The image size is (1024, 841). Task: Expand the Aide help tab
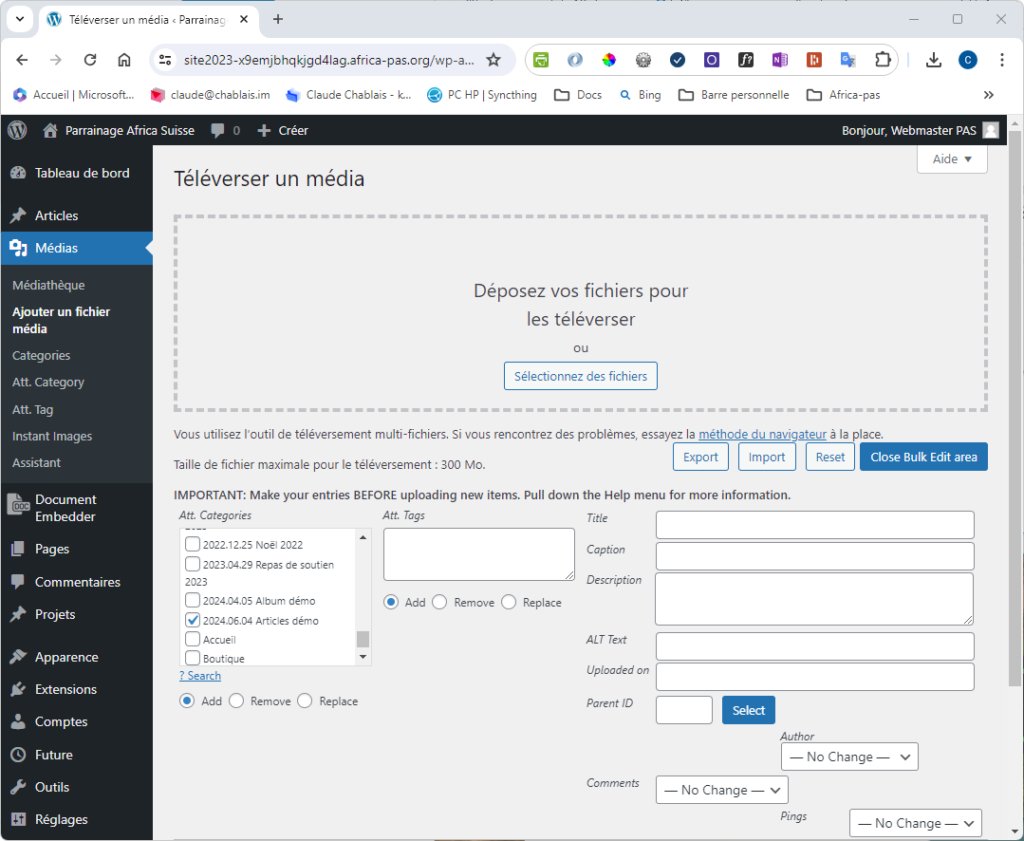click(x=951, y=159)
